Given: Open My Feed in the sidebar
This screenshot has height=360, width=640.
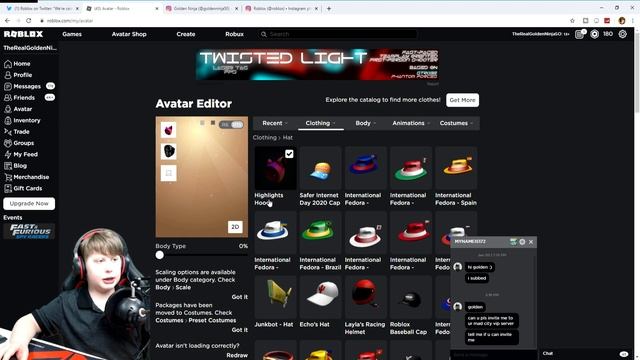Looking at the screenshot, I should 21,154.
